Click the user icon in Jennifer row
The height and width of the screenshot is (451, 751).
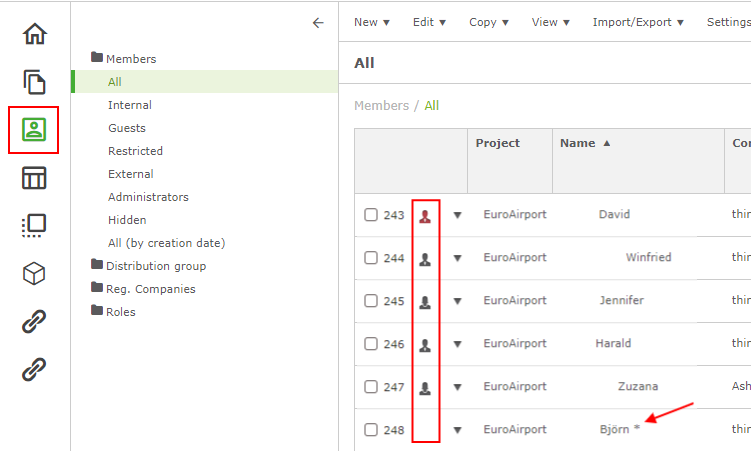[425, 303]
